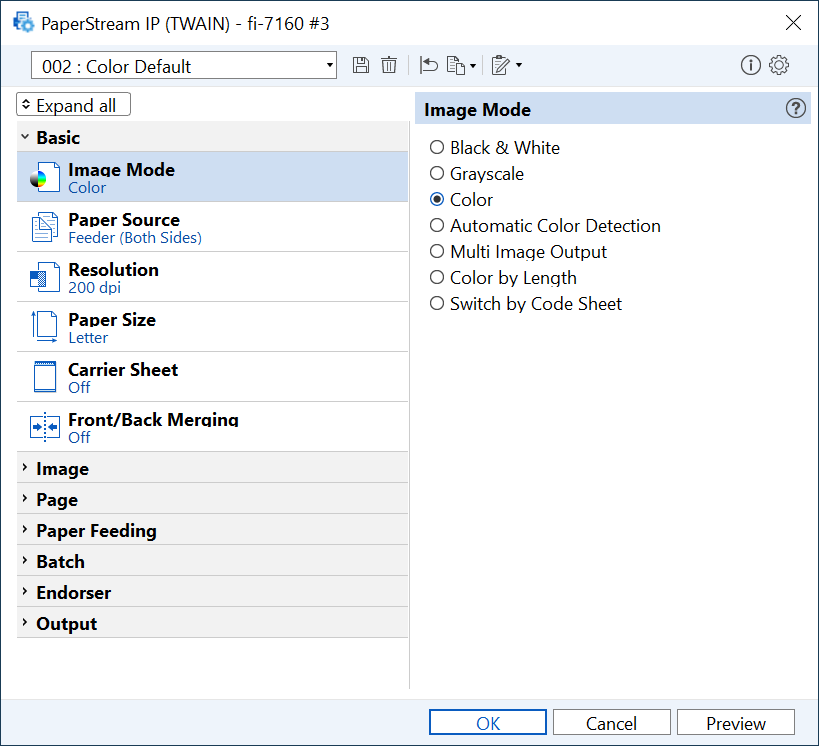
Task: Click the Image Mode color document icon
Action: pos(45,177)
